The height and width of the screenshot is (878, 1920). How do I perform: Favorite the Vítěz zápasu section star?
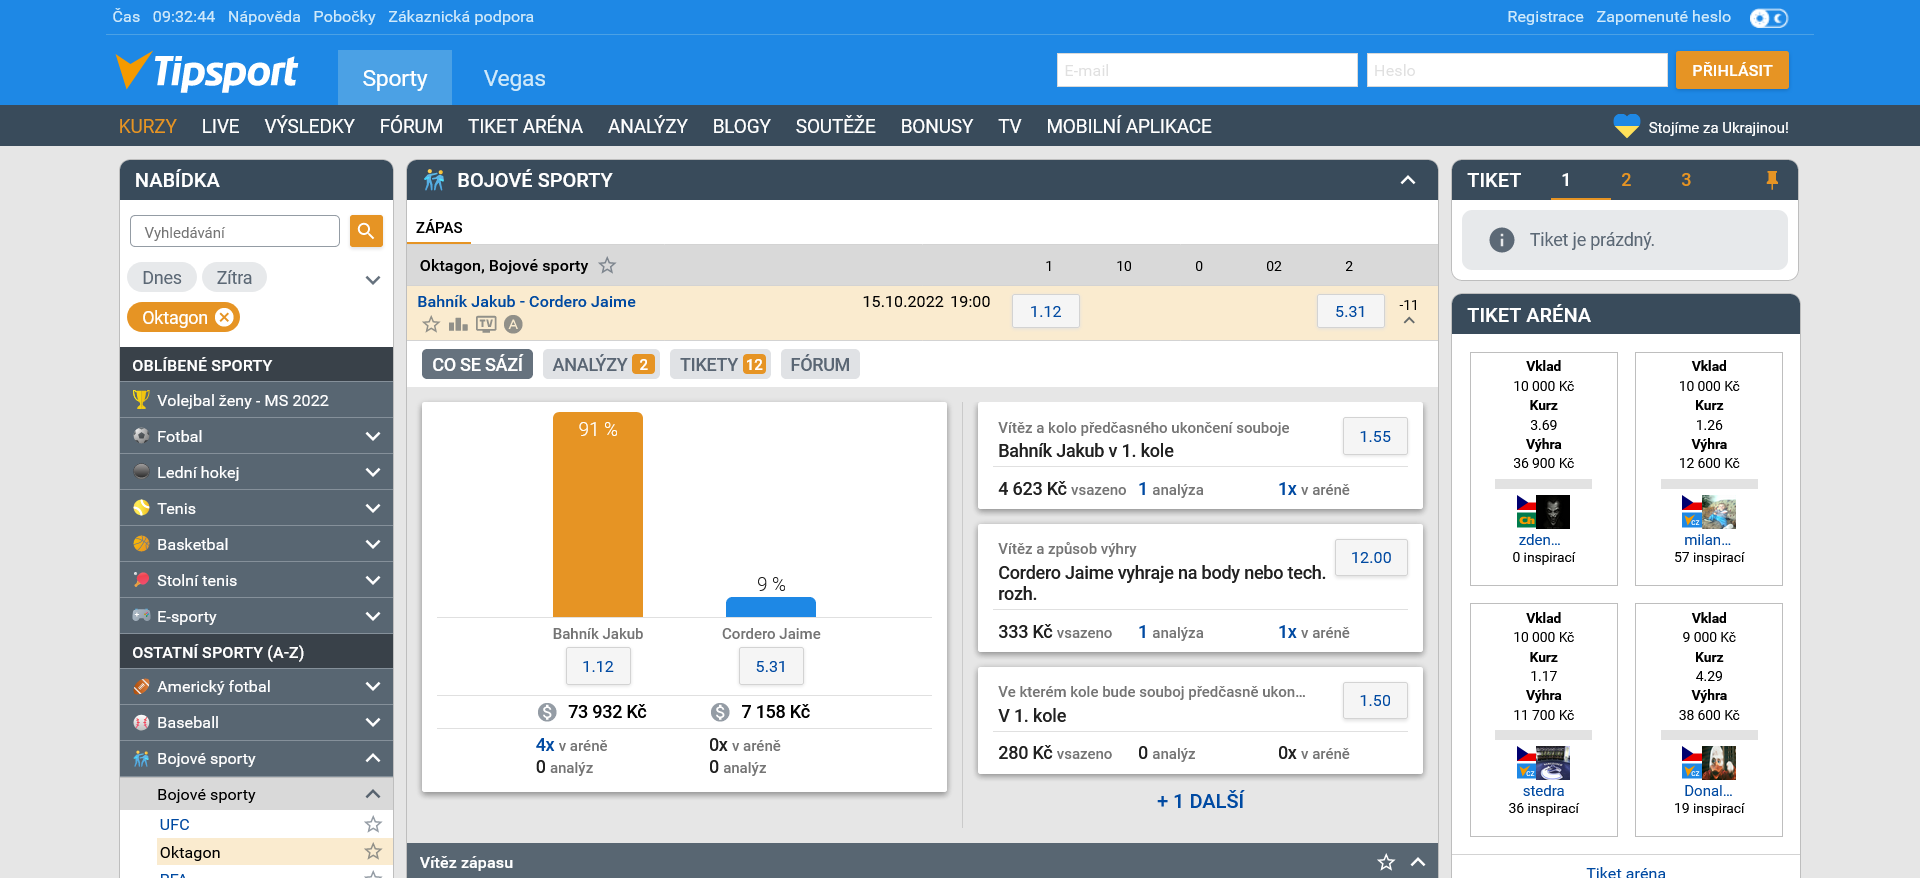pos(1386,862)
